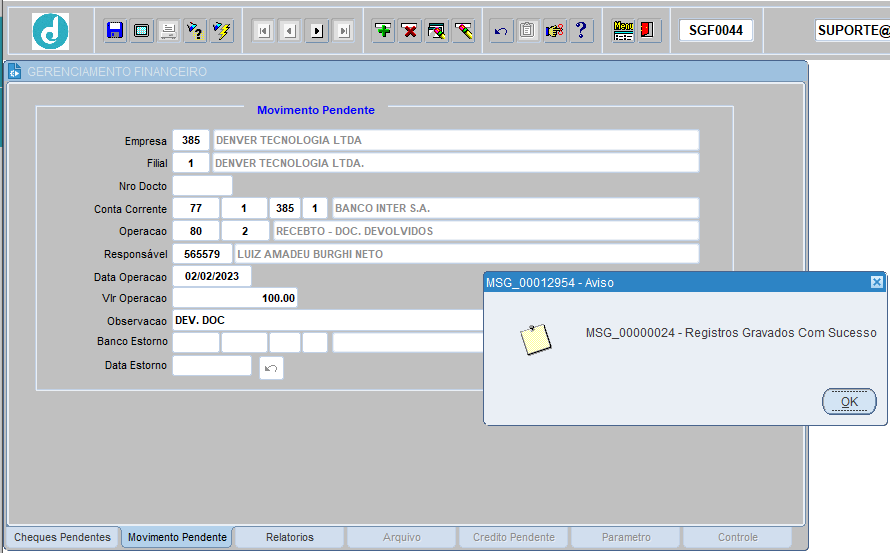This screenshot has height=553, width=890.
Task: Confirm the Aviso dialog with OK
Action: tap(849, 401)
